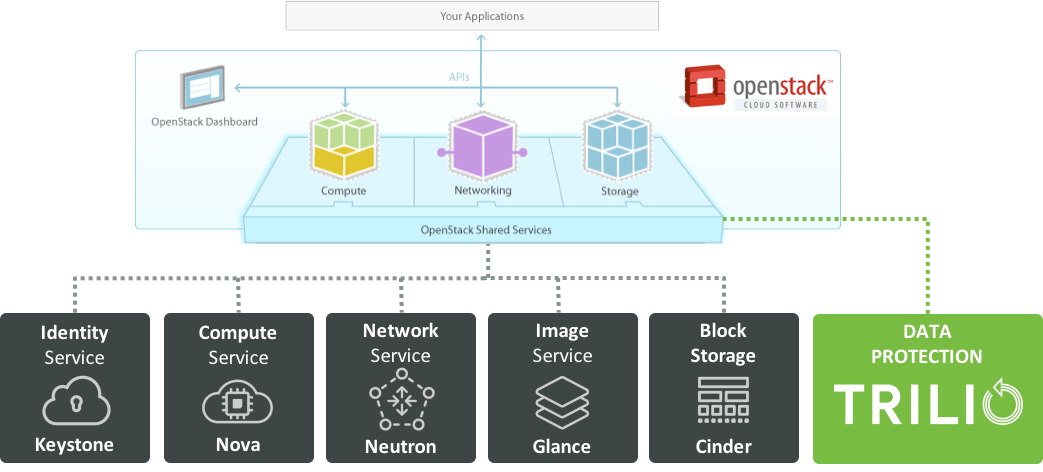
Task: Click the Keystone name text
Action: pyautogui.click(x=74, y=445)
